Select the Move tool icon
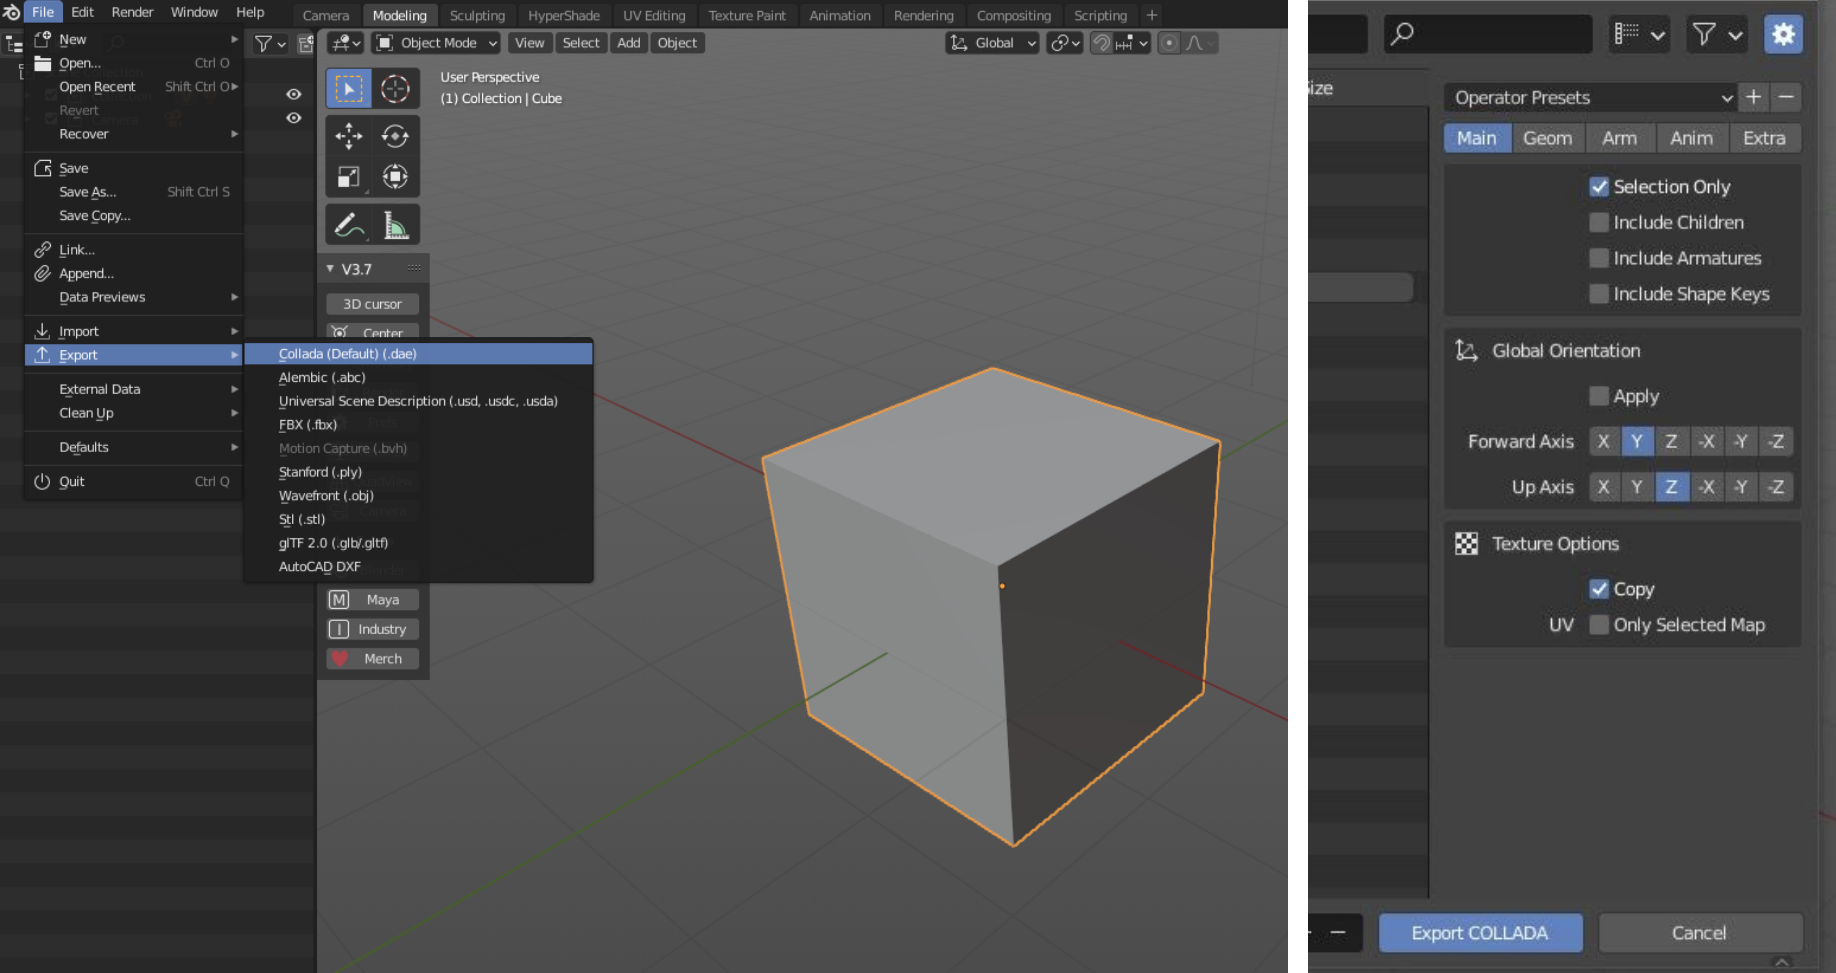This screenshot has height=973, width=1836. (x=349, y=136)
